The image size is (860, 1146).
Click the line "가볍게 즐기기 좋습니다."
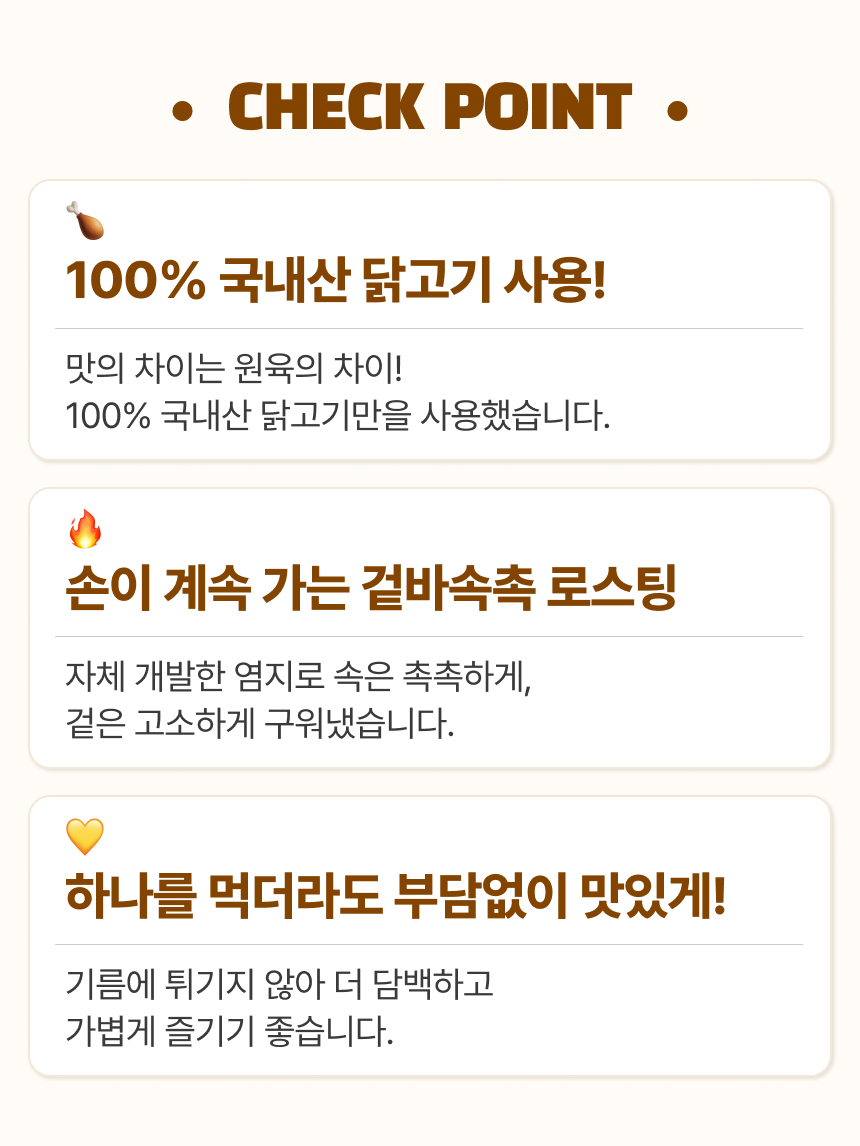click(x=229, y=1030)
